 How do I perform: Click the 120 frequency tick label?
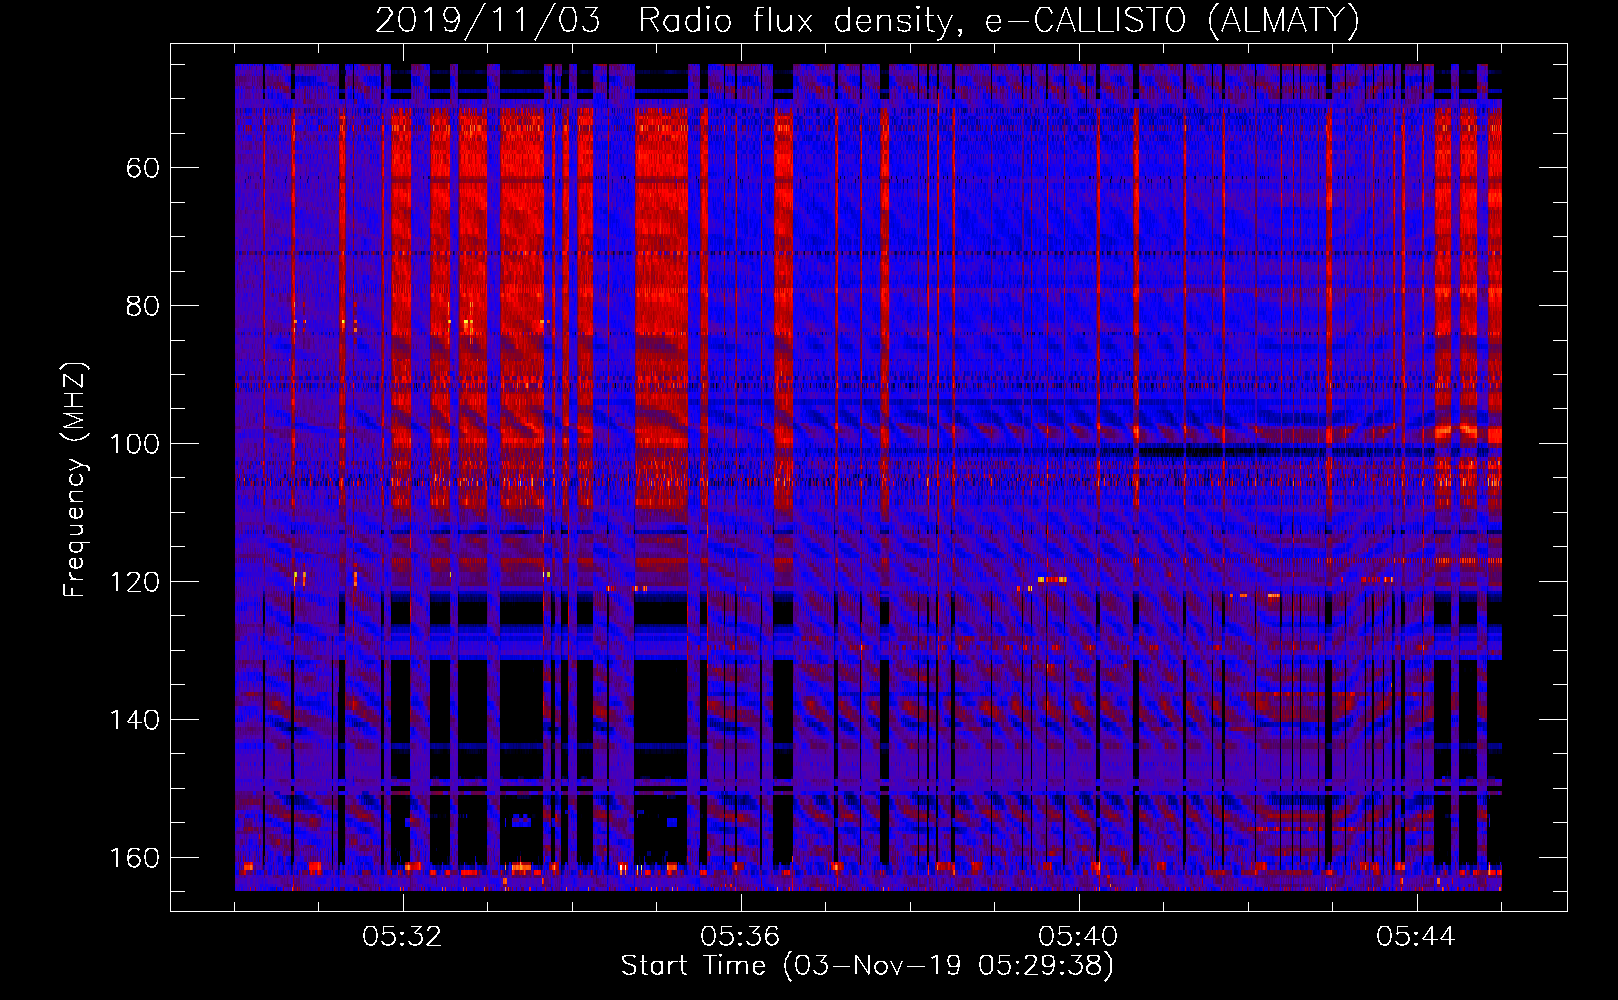(134, 582)
